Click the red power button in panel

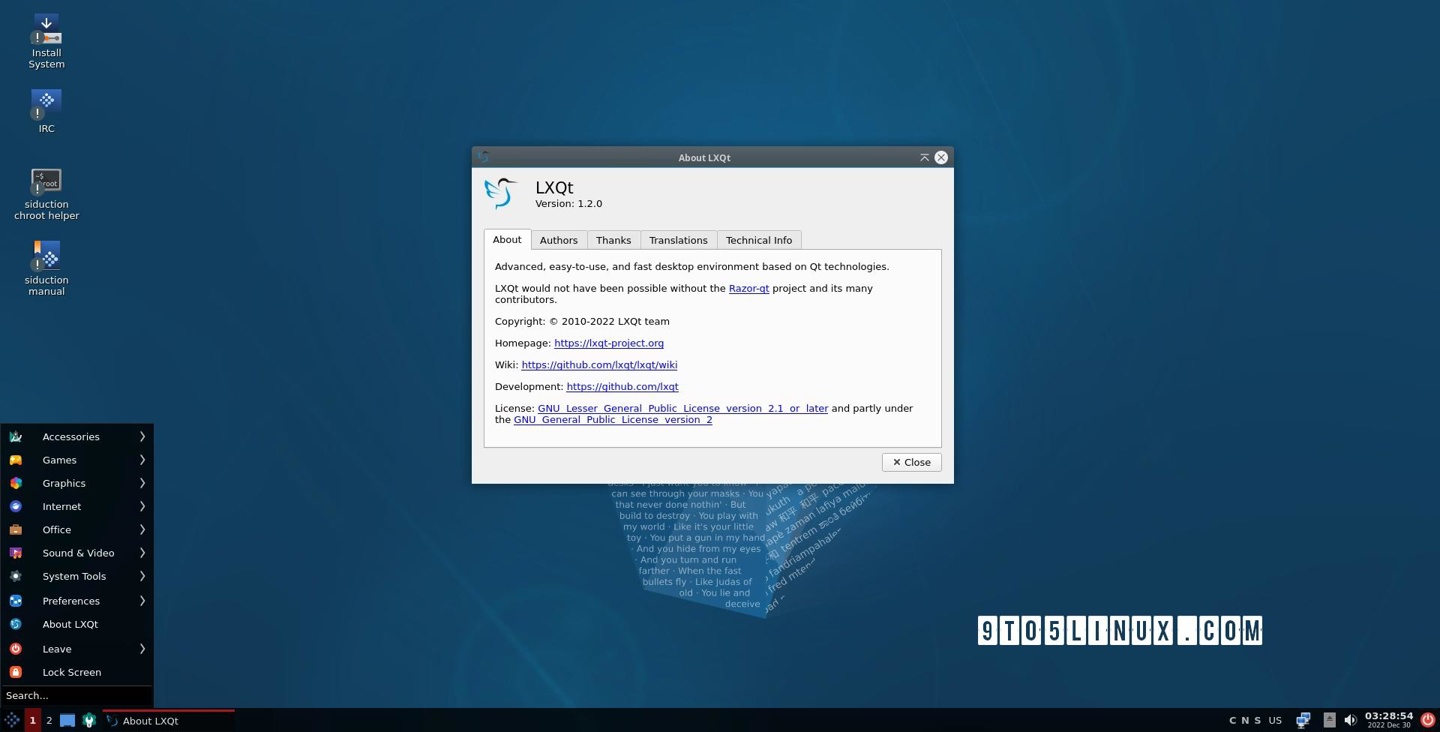1427,720
